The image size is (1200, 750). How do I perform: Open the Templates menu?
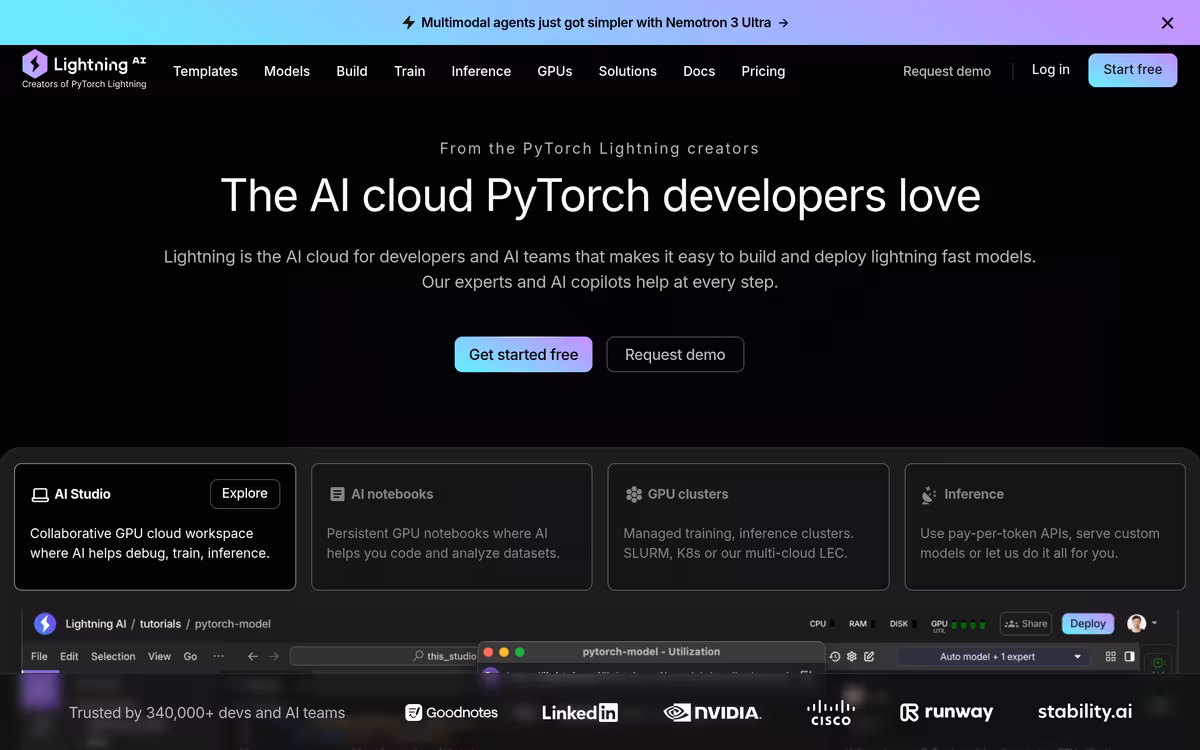205,71
